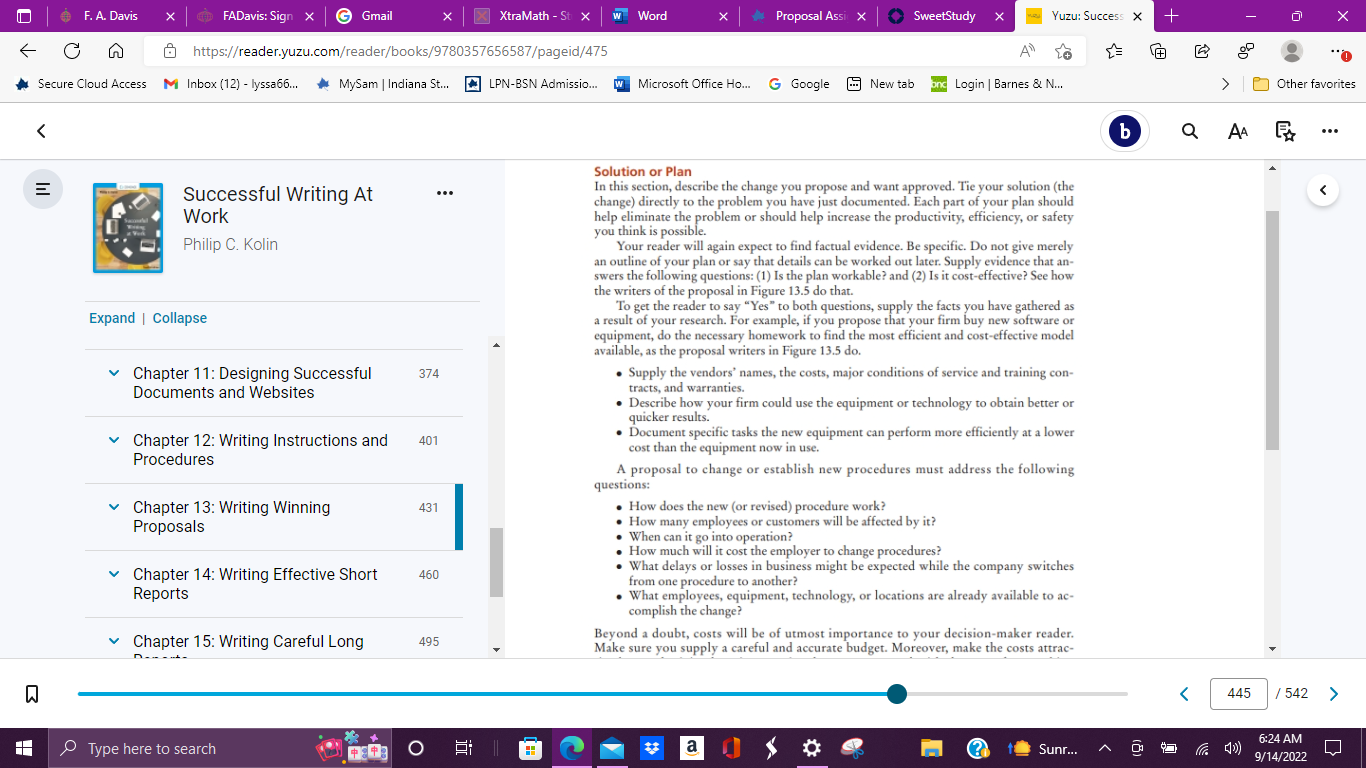
Task: Open Chapter 13: Writing Winning Proposals
Action: [231, 517]
